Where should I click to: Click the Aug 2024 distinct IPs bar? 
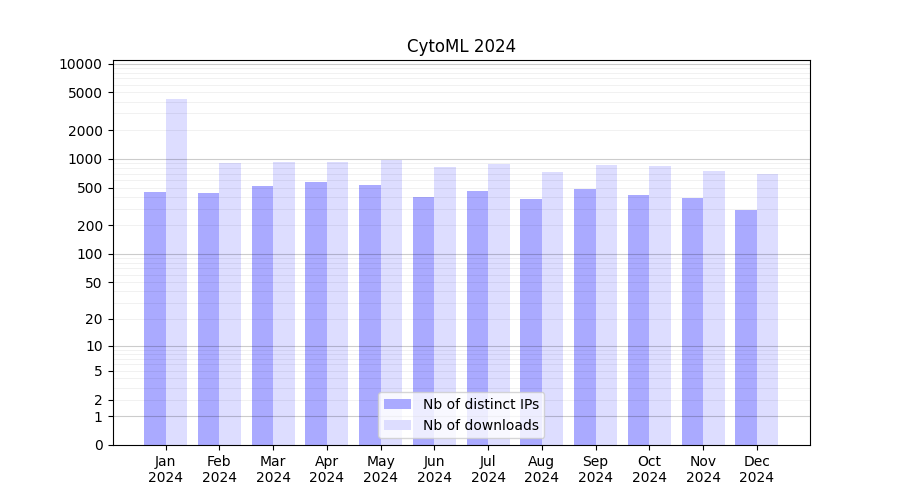(531, 321)
